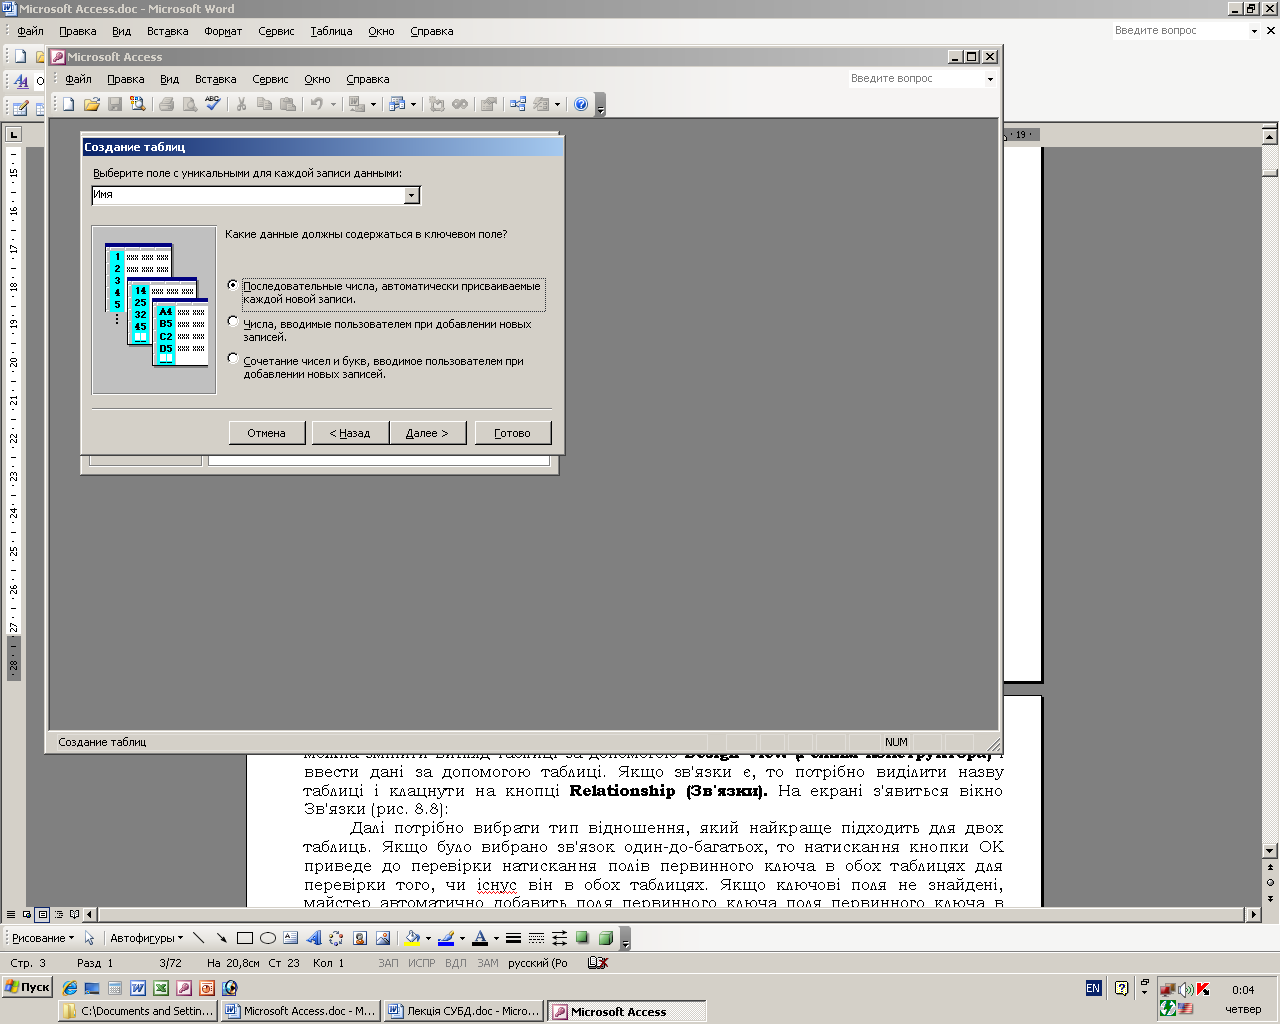Run the ABC spelling check in Access toolbar
Image resolution: width=1280 pixels, height=1024 pixels.
click(213, 104)
